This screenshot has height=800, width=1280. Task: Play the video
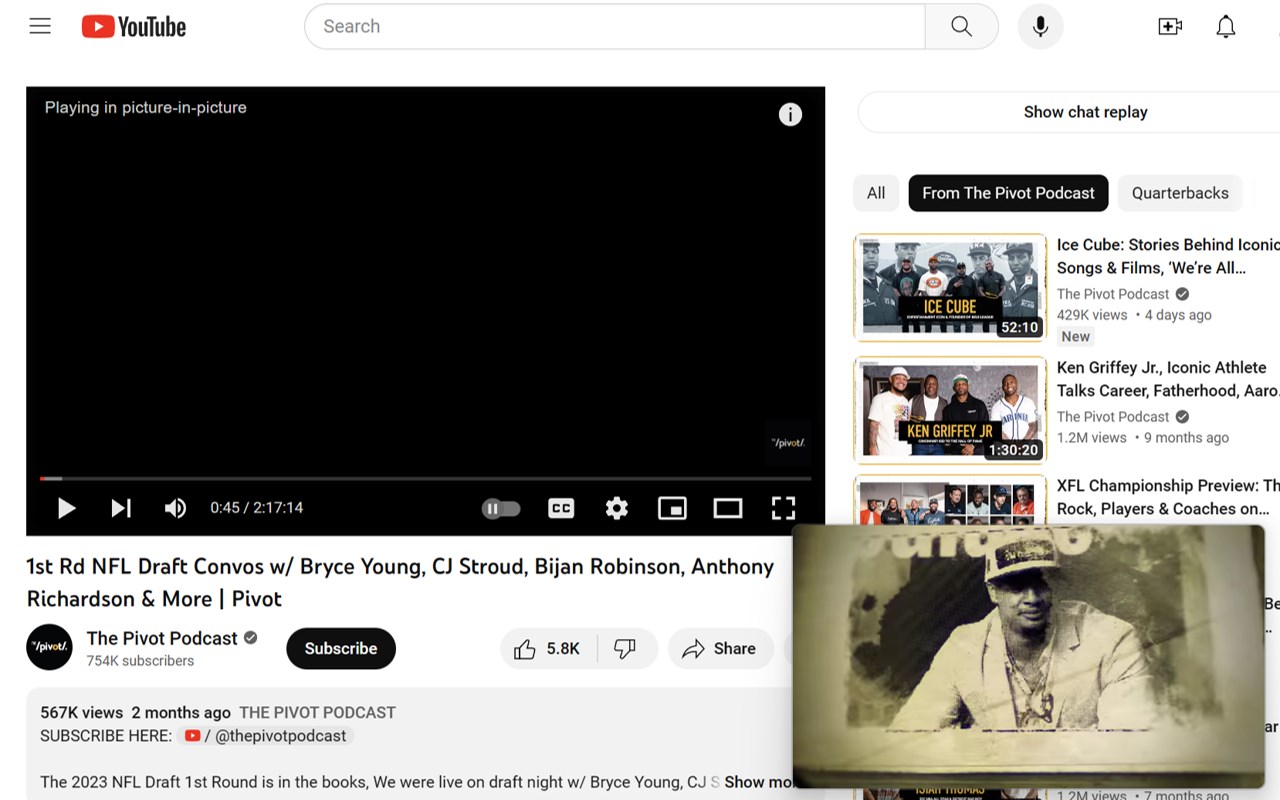click(66, 508)
